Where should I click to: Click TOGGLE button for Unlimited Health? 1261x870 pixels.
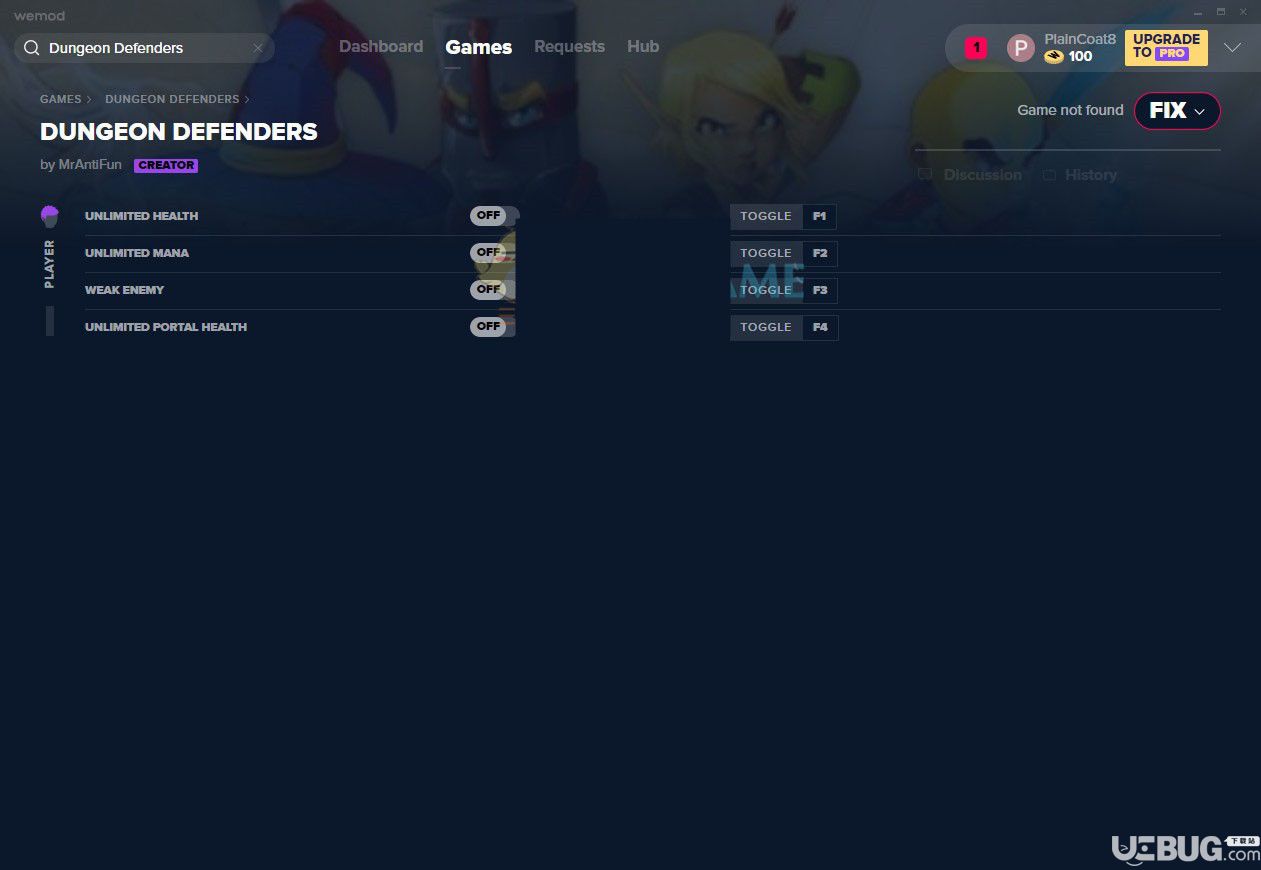(766, 216)
